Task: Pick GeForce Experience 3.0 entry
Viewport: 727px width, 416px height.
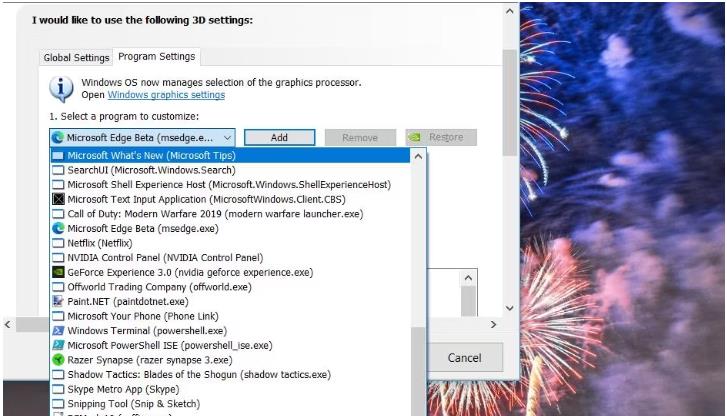Action: 230,272
